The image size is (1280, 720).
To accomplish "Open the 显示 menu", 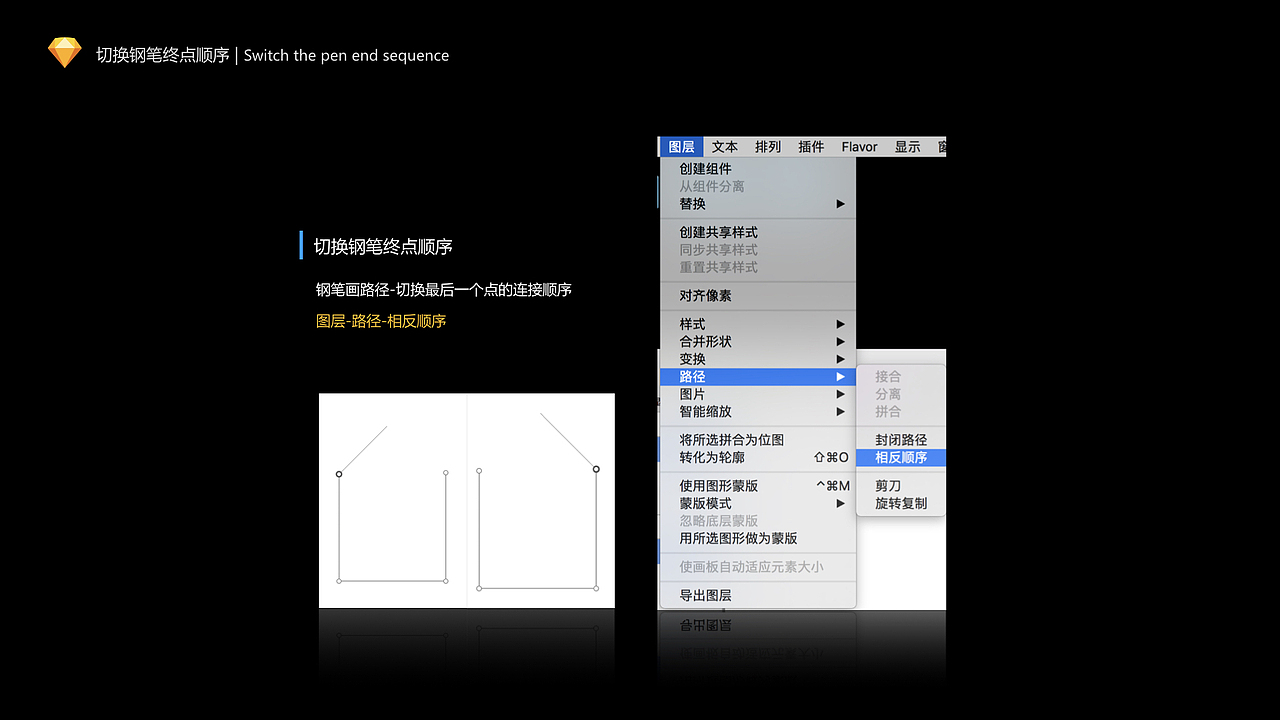I will coord(907,146).
